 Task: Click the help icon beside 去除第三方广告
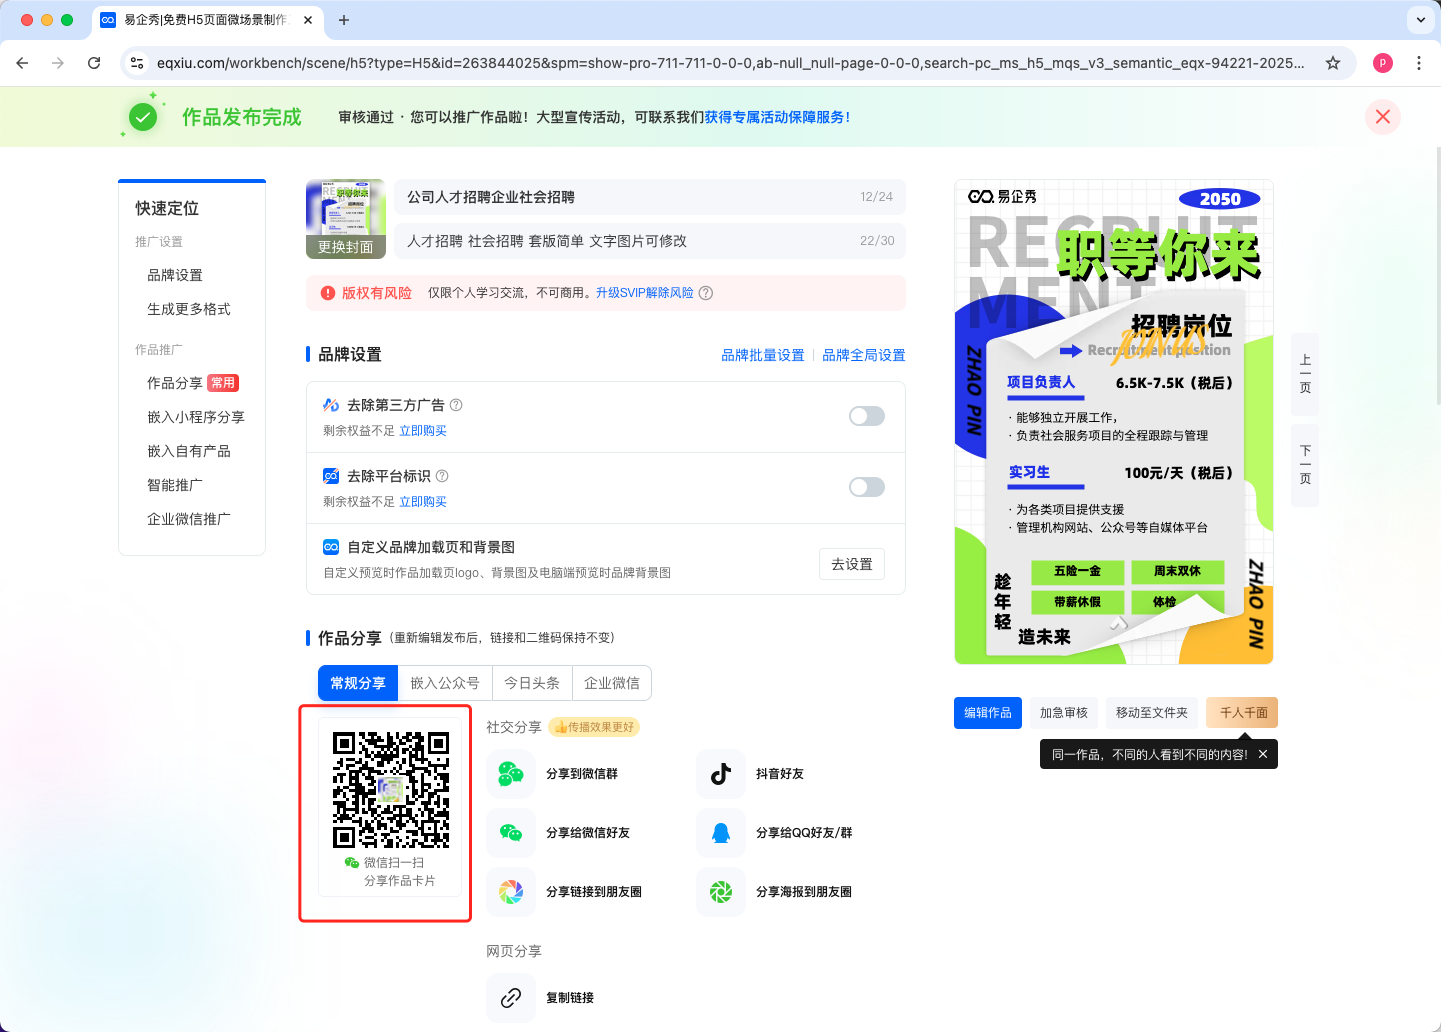tap(456, 405)
